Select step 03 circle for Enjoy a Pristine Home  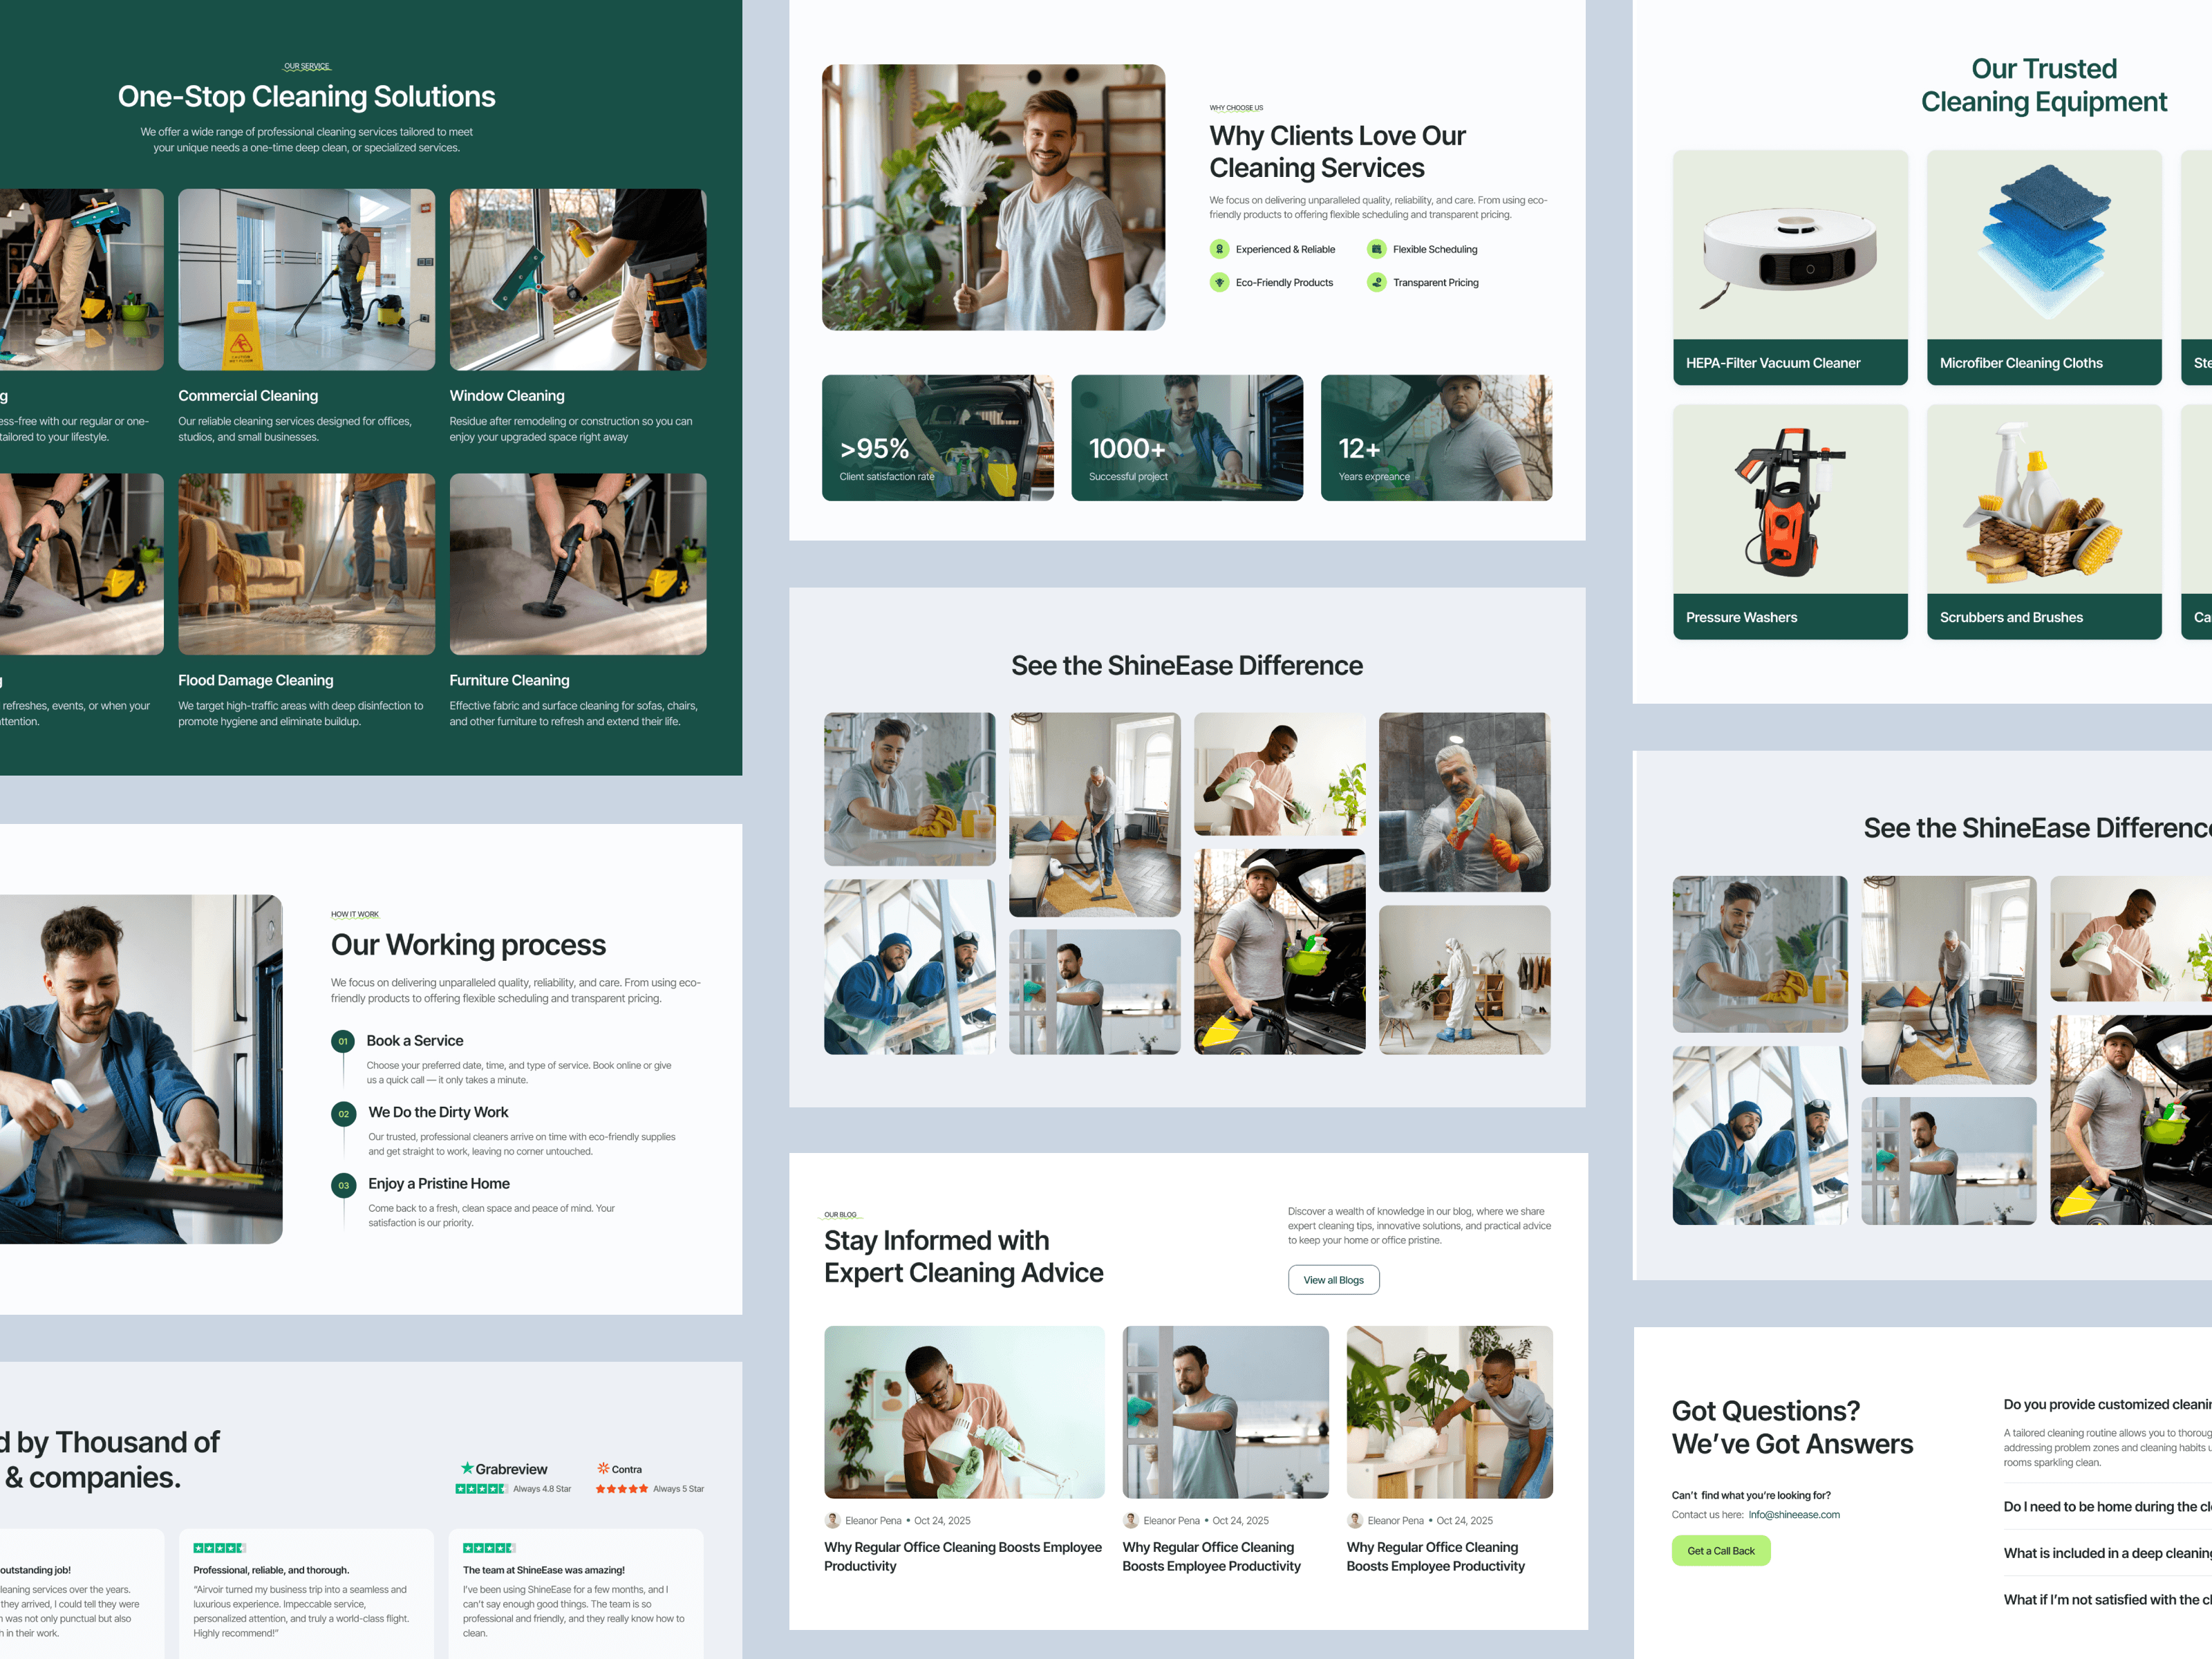pos(343,1185)
